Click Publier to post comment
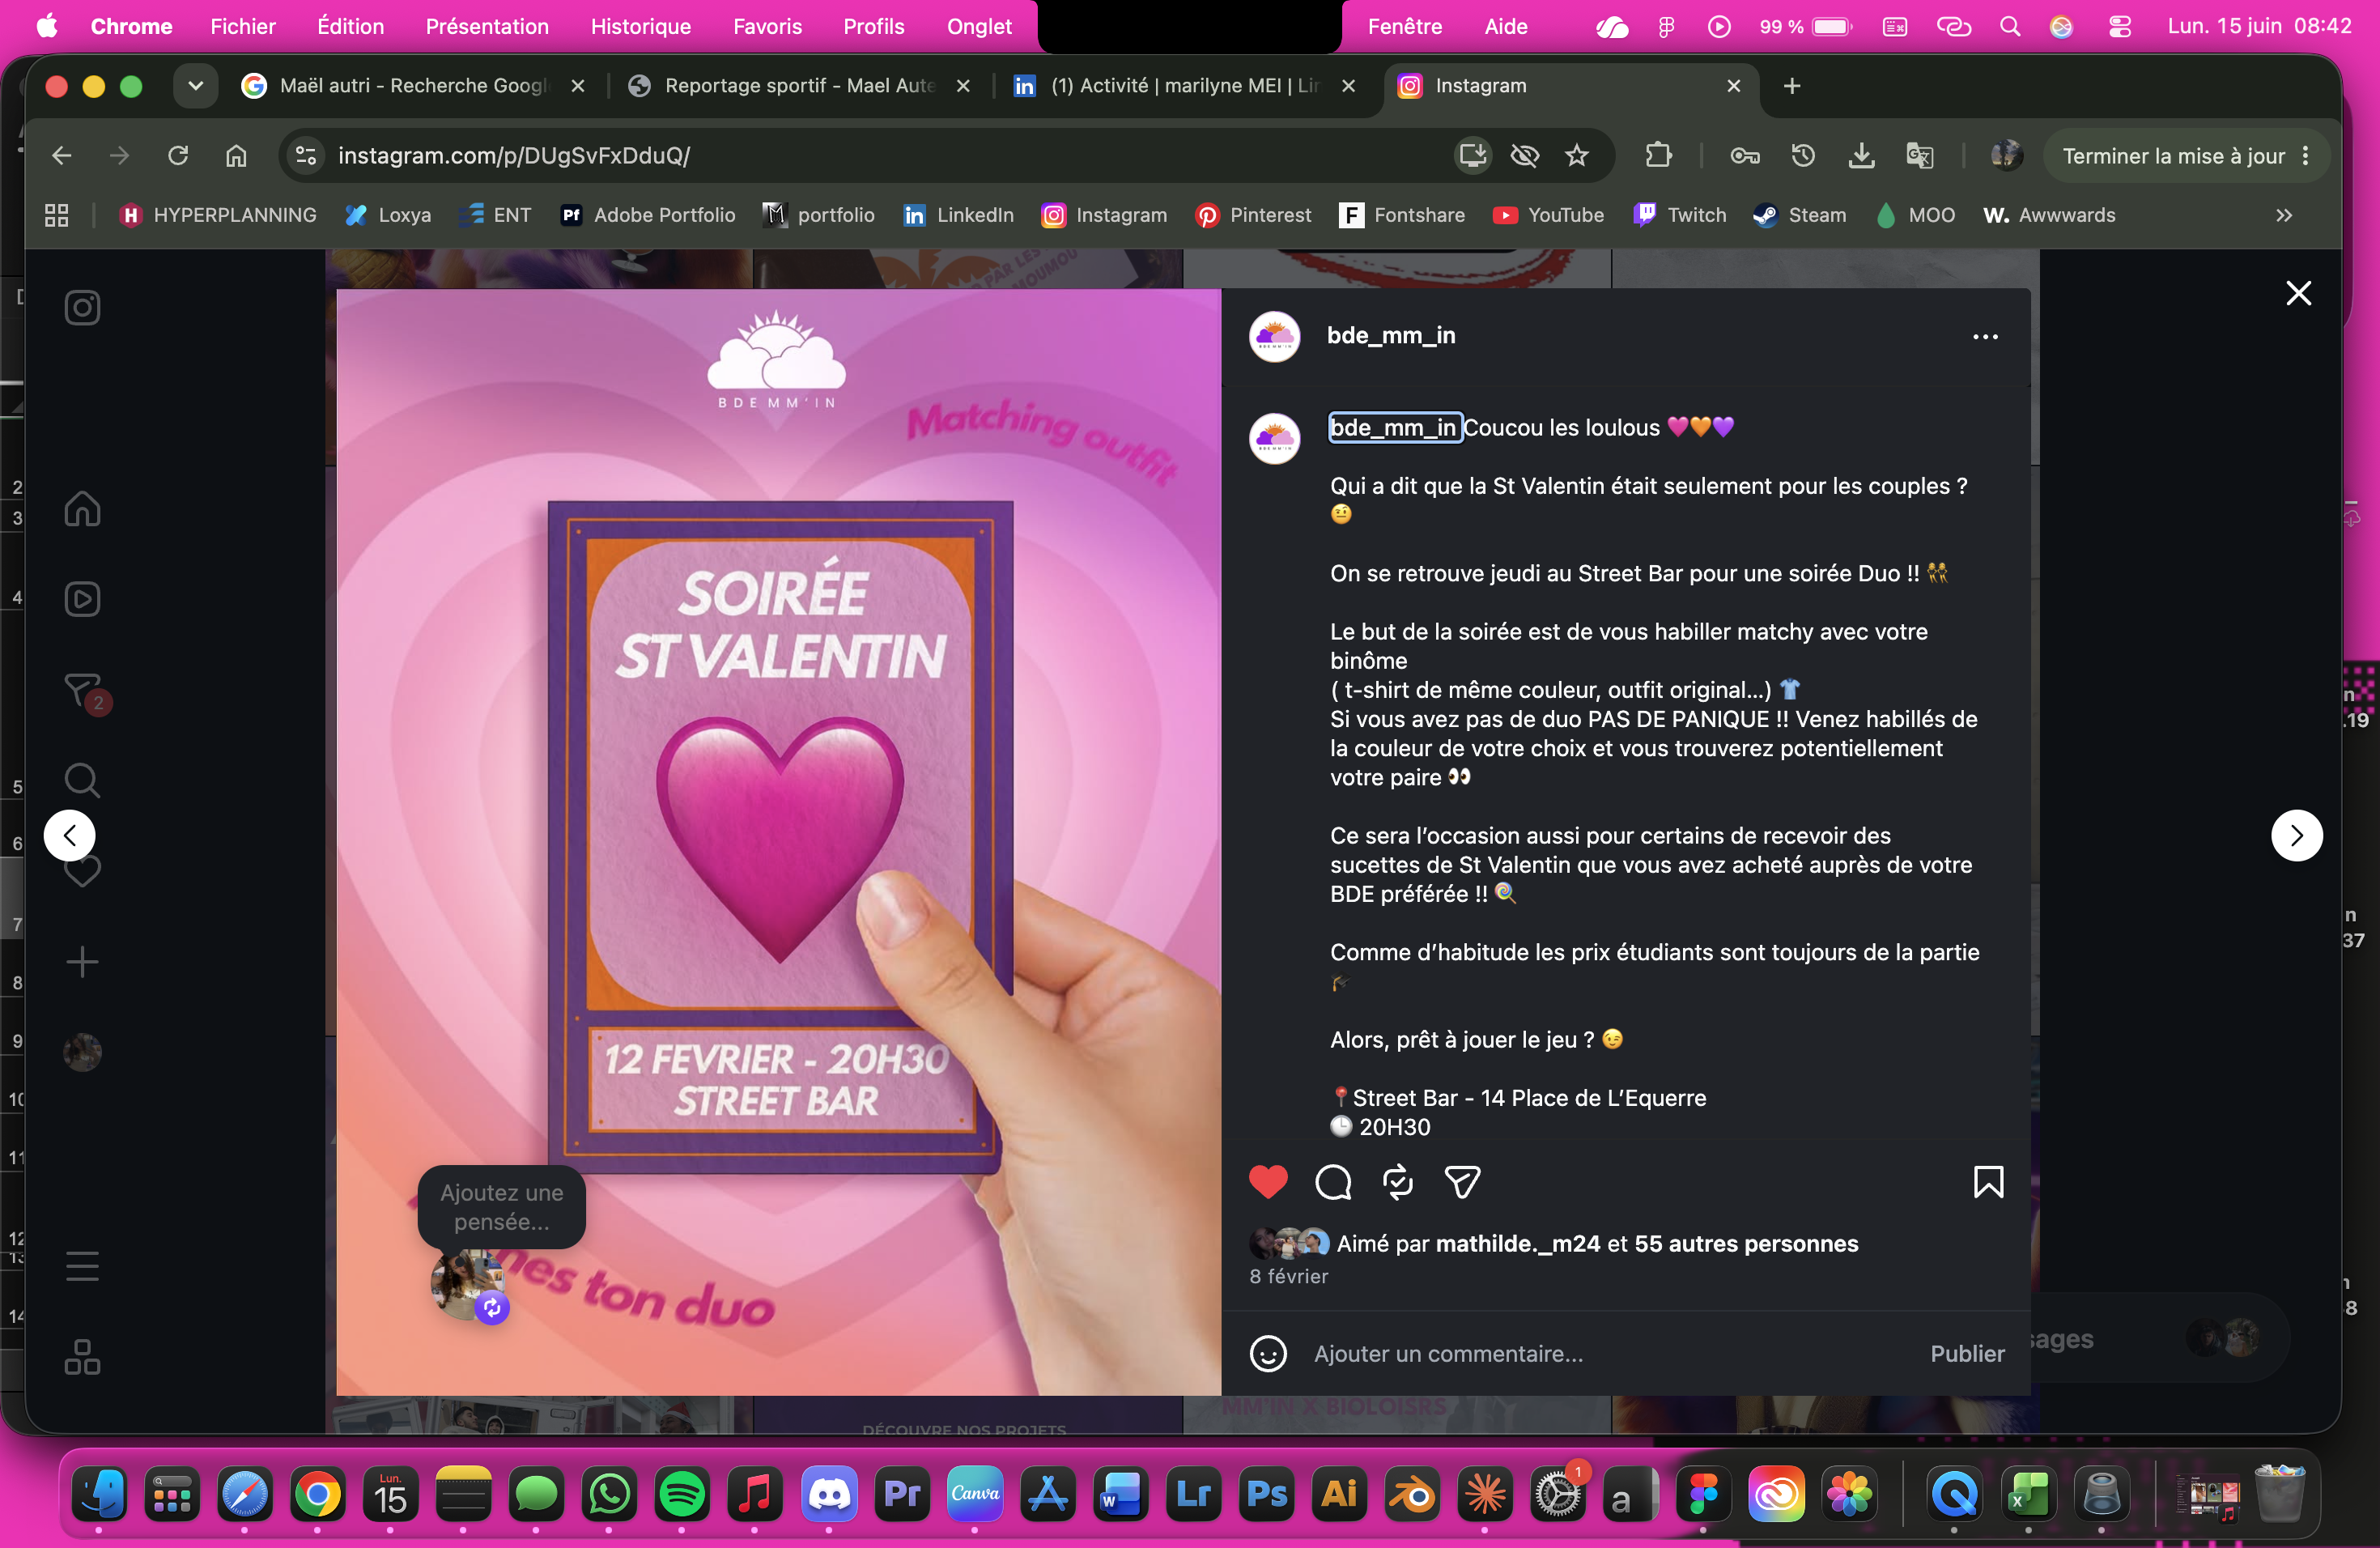The image size is (2380, 1548). pyautogui.click(x=1967, y=1354)
